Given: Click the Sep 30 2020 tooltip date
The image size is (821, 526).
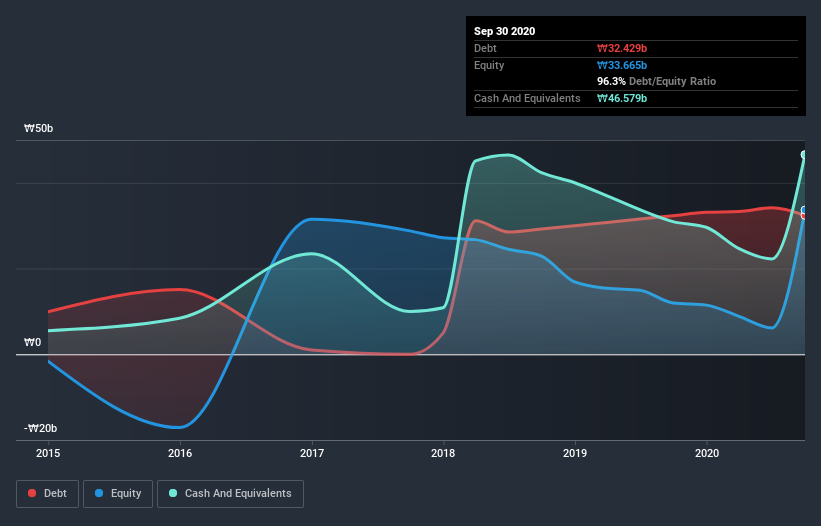Looking at the screenshot, I should 505,31.
